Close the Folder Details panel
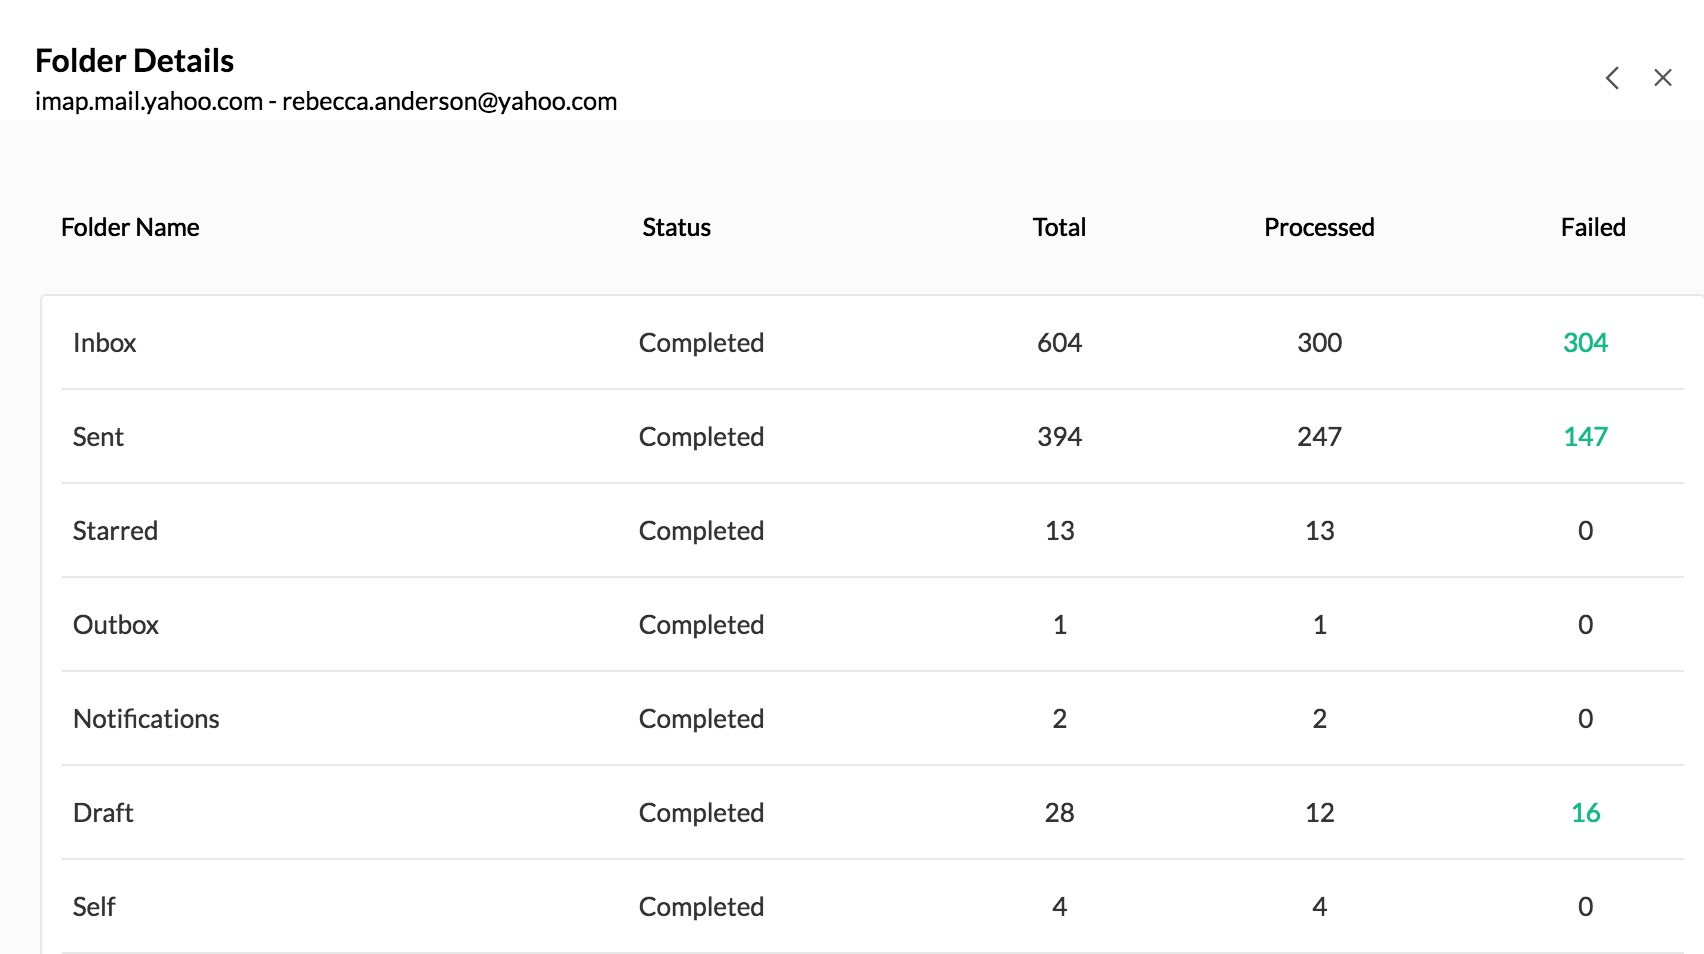 1663,78
